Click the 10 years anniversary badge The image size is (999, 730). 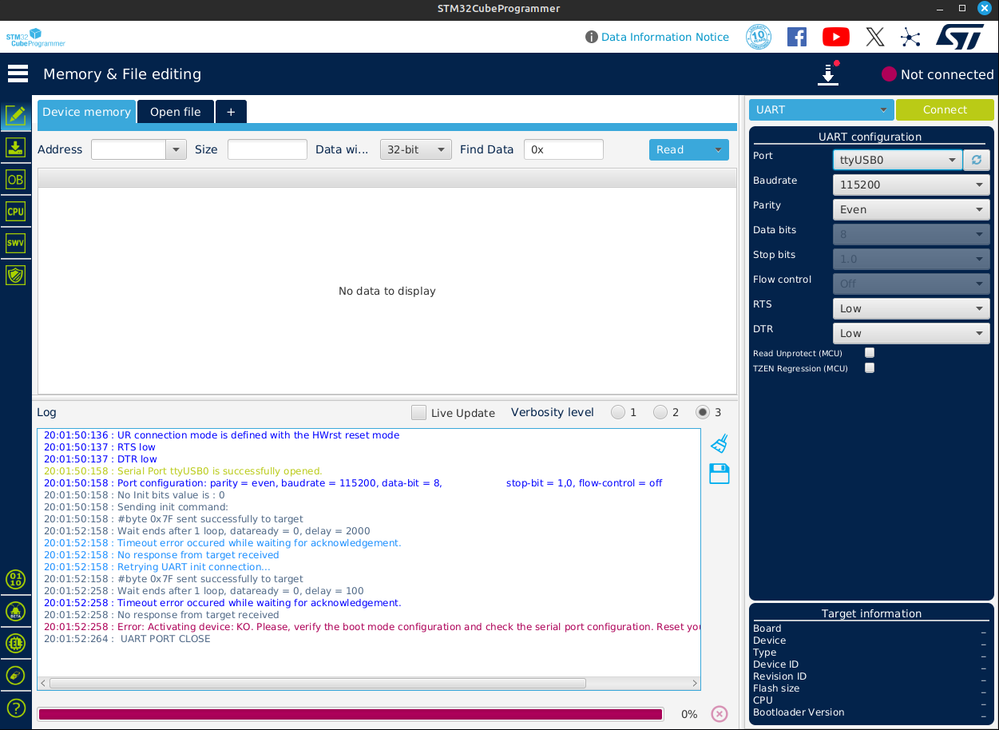pyautogui.click(x=758, y=37)
